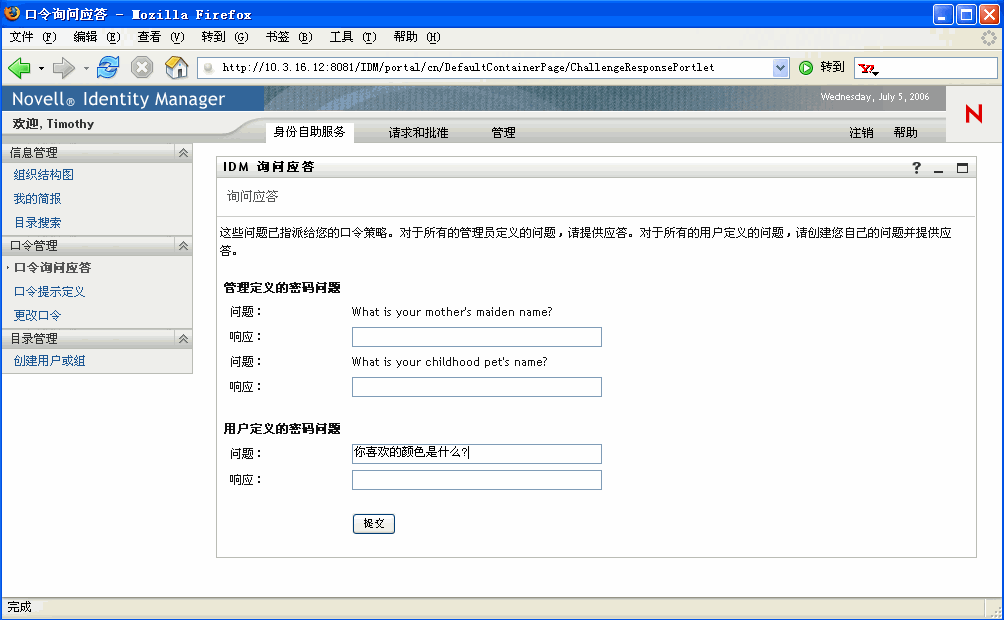Open the 口令提示定义 link
1004x620 pixels.
(x=49, y=291)
